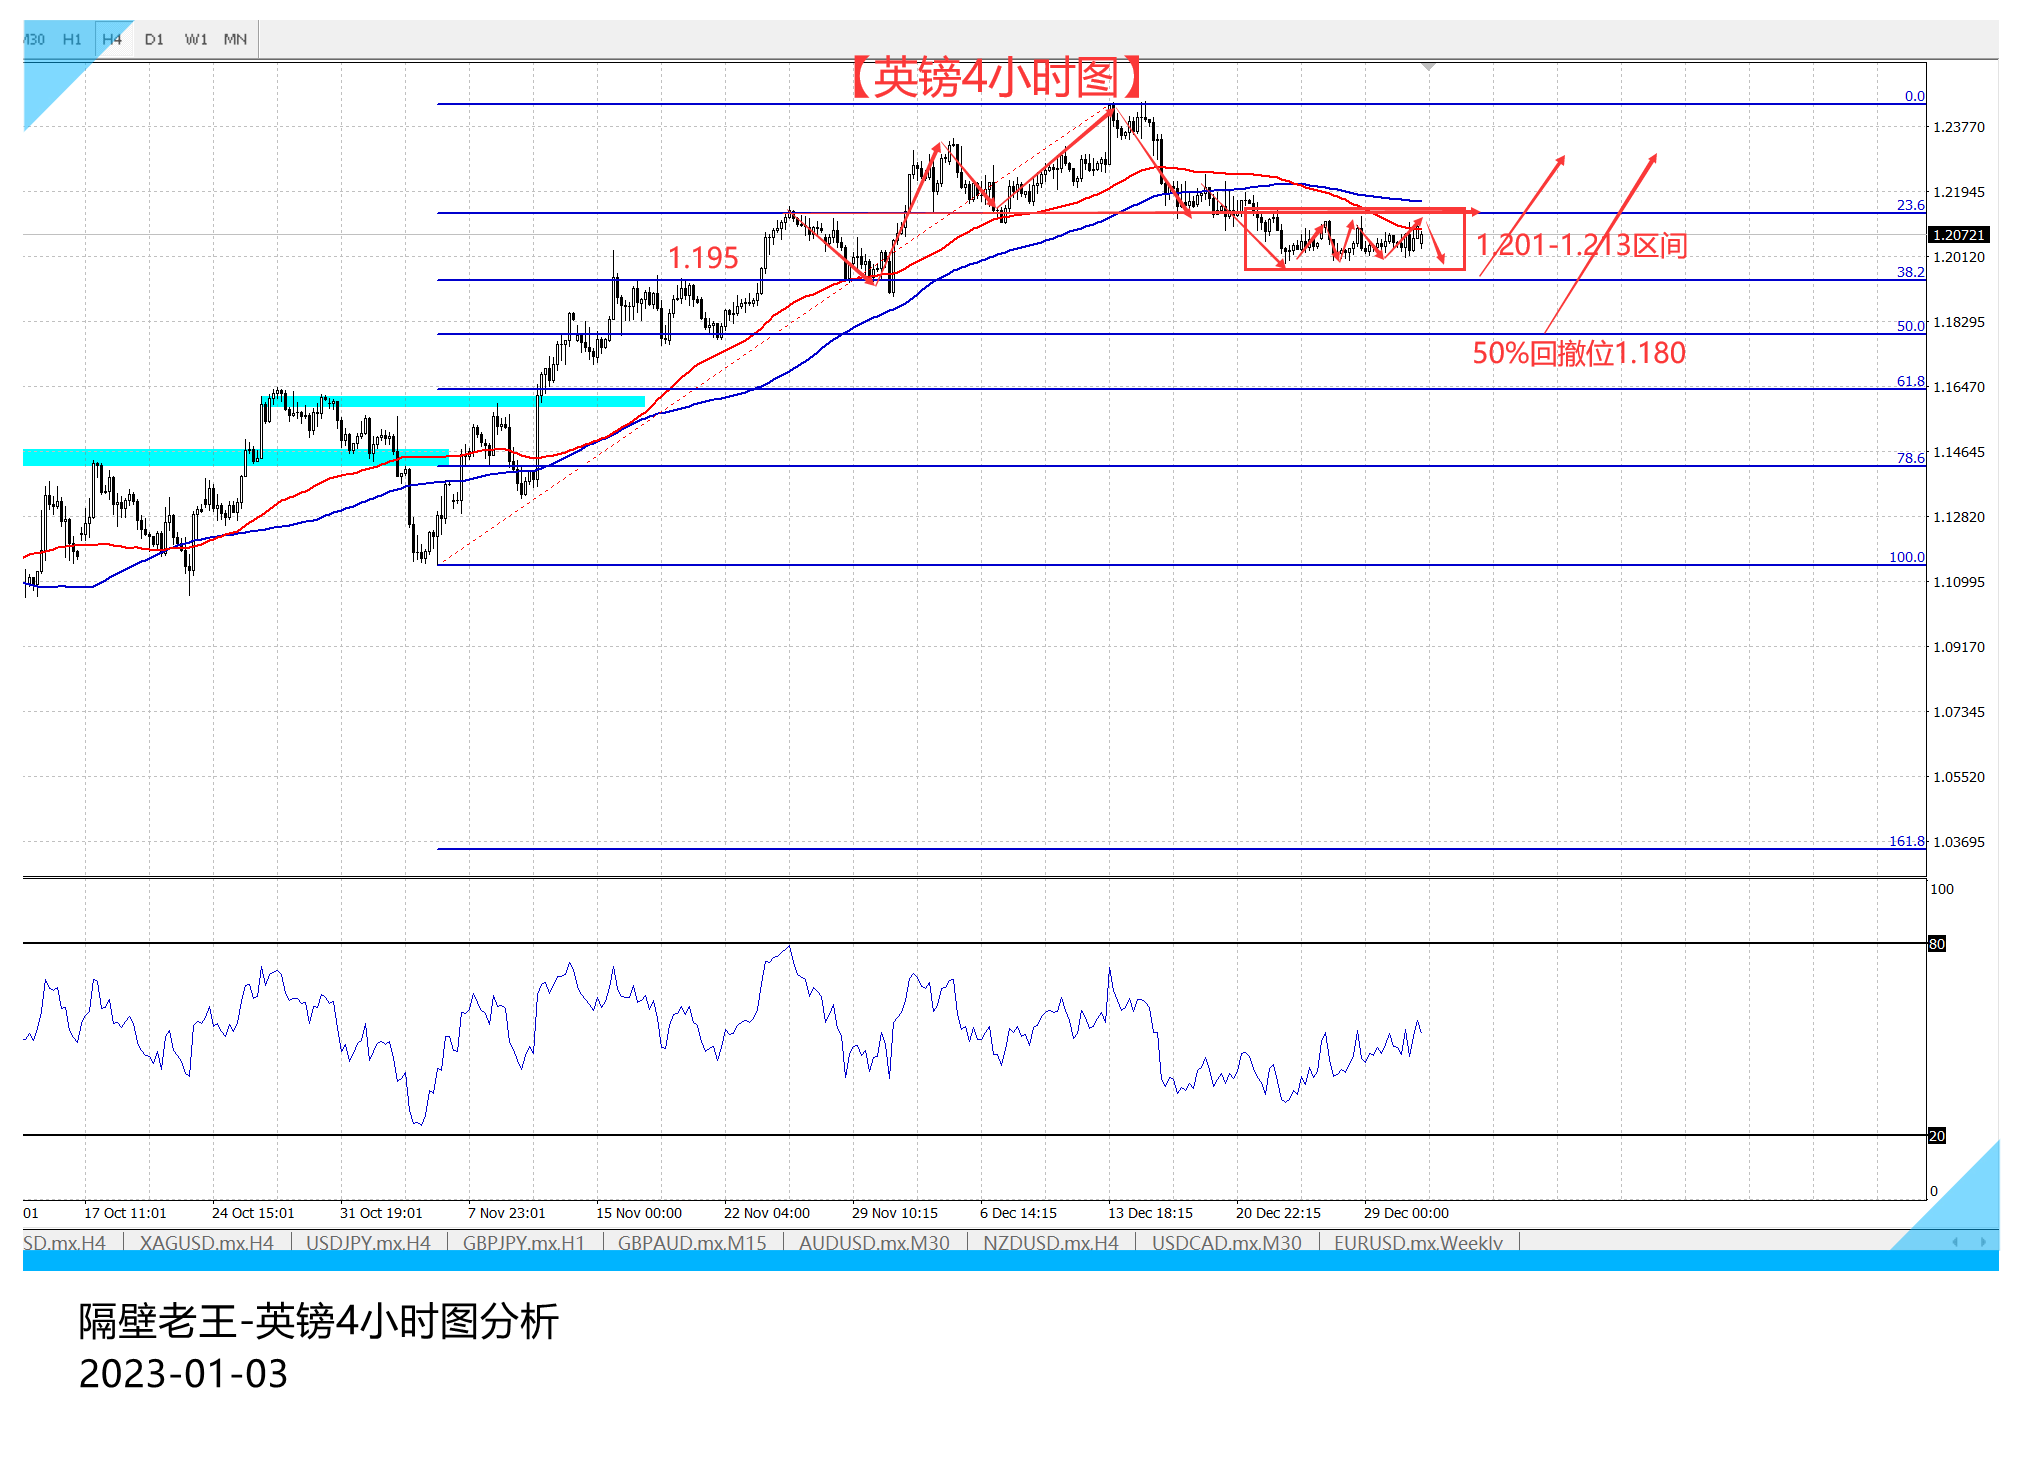Open the USDJPY.mx,H4 chart tab
The width and height of the screenshot is (2022, 1462).
tap(368, 1242)
